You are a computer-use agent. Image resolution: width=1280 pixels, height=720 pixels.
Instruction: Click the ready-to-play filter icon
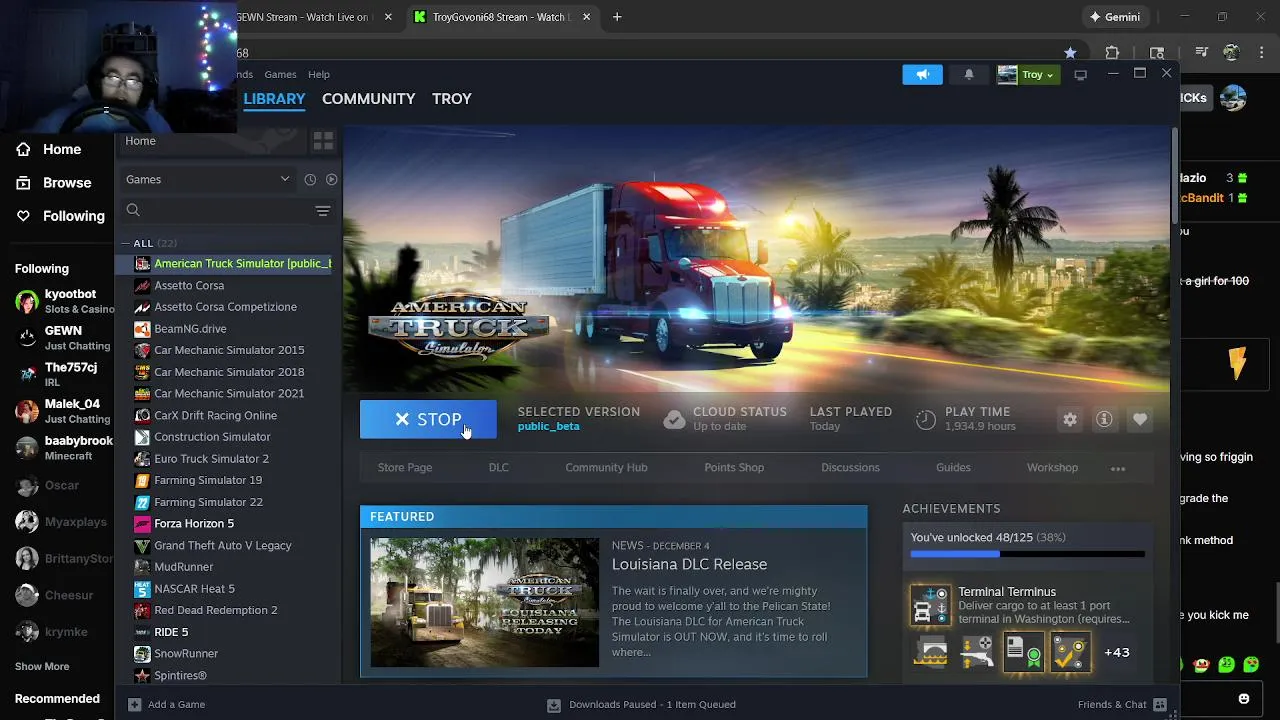[332, 179]
